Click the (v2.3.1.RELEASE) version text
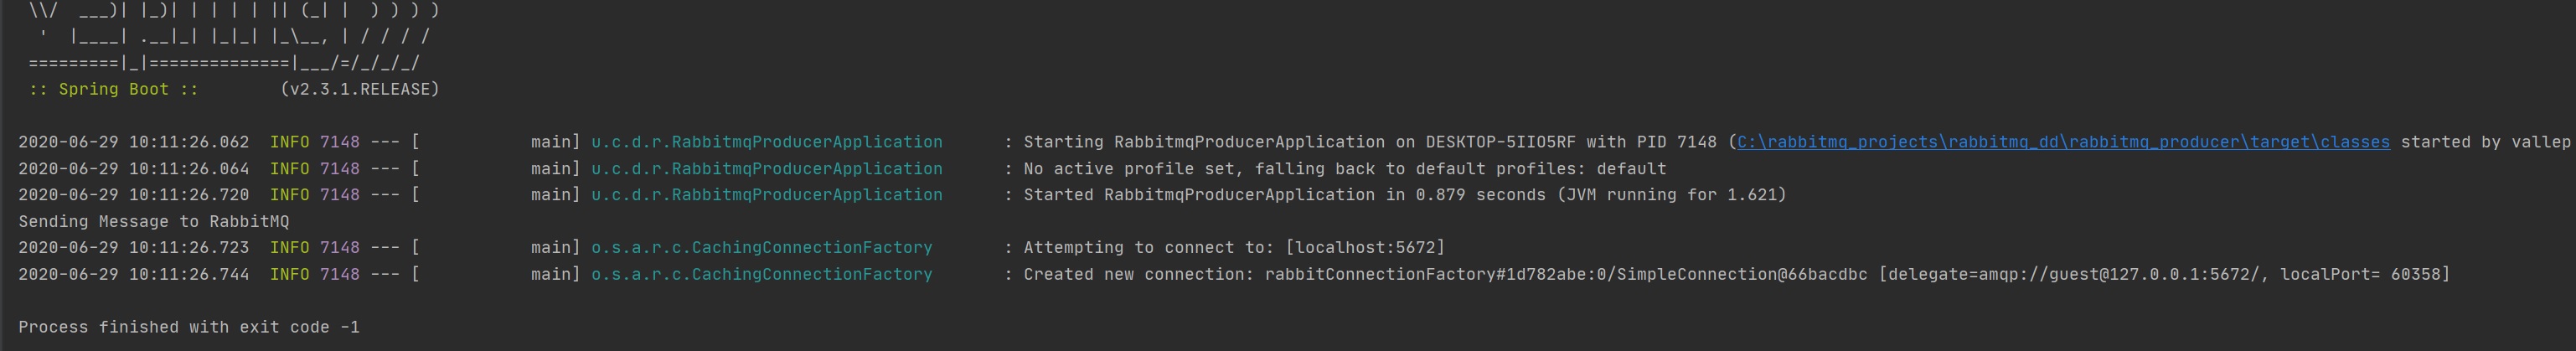 (x=359, y=89)
